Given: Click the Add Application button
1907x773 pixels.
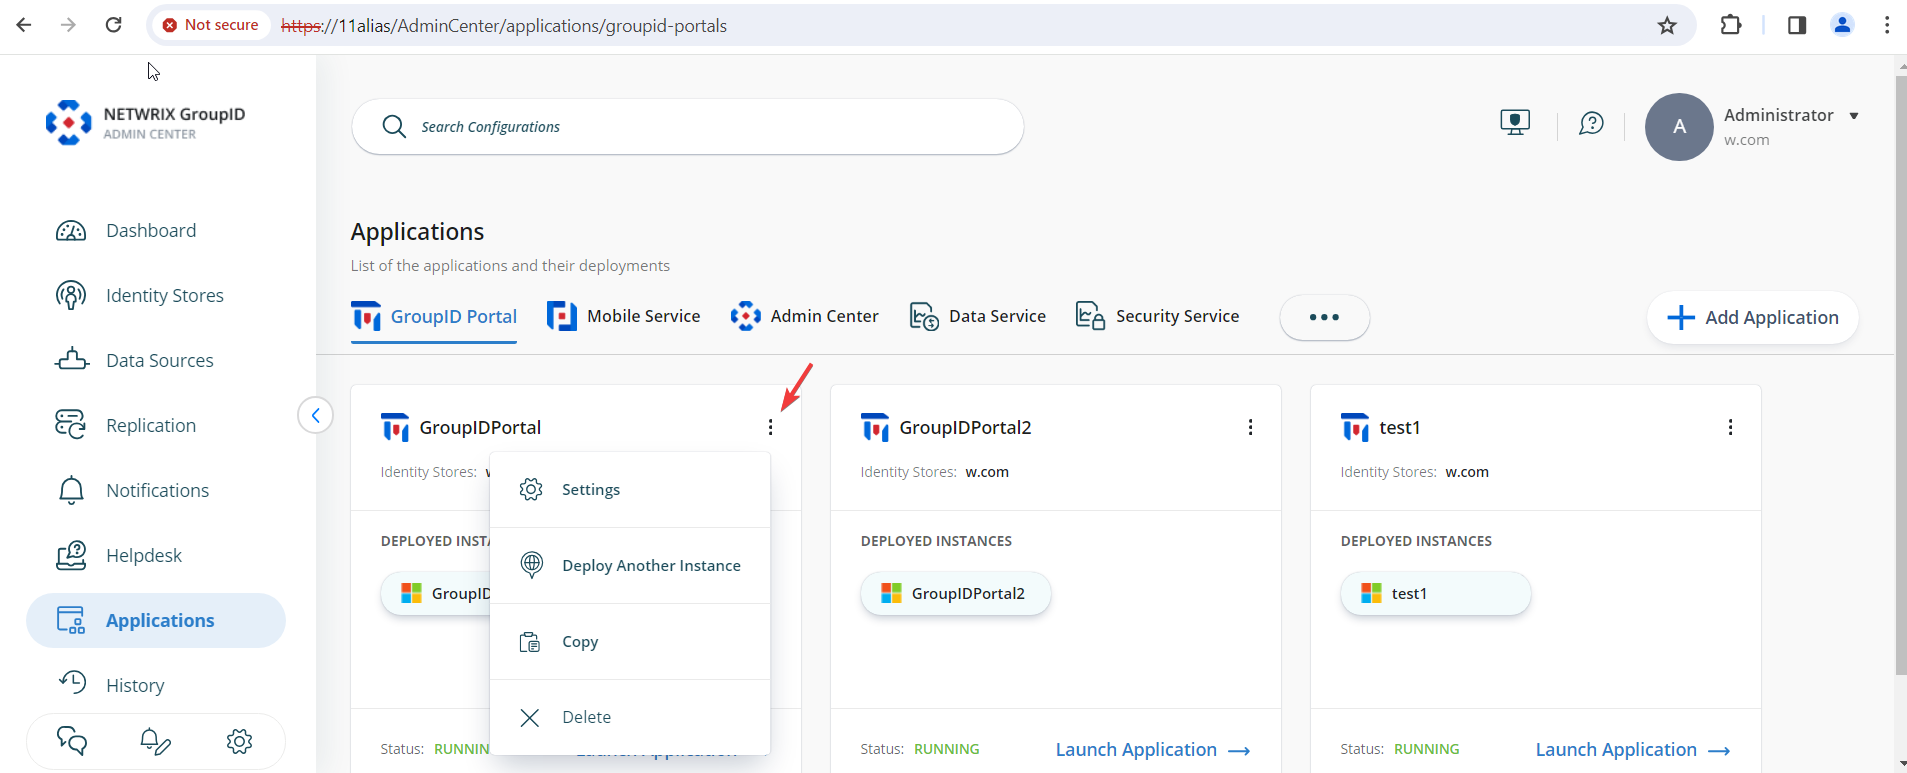Looking at the screenshot, I should [x=1752, y=317].
